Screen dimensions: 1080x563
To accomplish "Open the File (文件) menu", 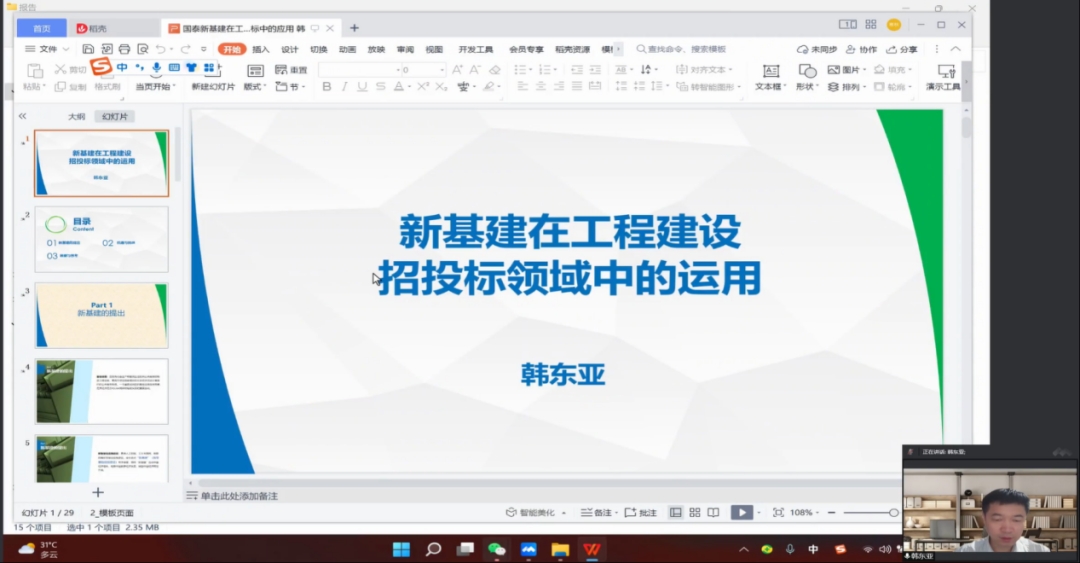I will point(47,49).
